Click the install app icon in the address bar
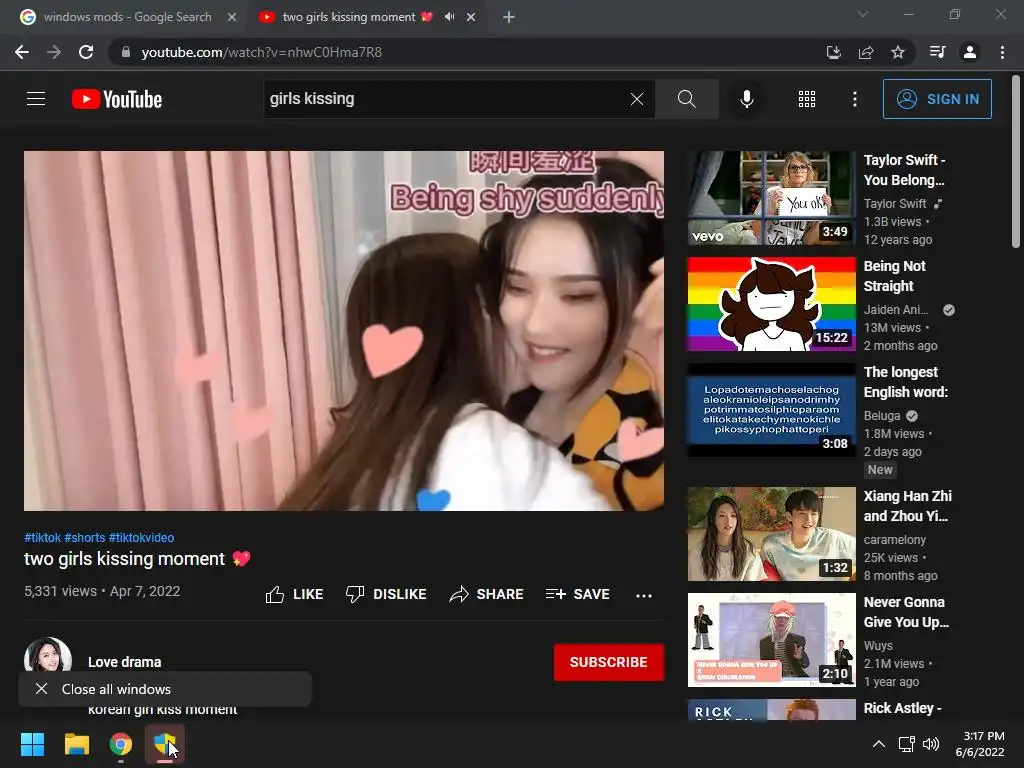 (833, 52)
